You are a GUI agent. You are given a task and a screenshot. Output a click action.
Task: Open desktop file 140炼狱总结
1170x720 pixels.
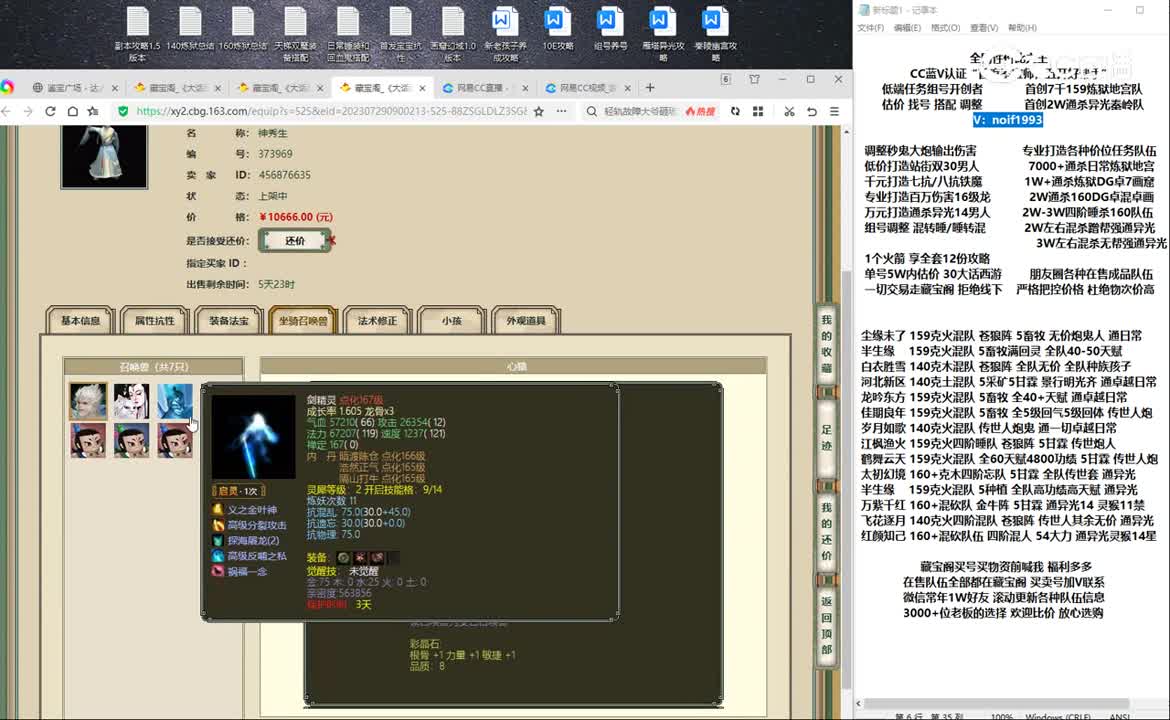click(x=190, y=30)
